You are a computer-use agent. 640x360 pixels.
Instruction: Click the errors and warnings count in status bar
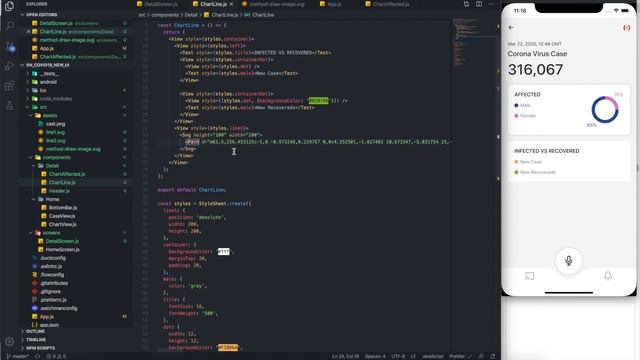(x=56, y=356)
